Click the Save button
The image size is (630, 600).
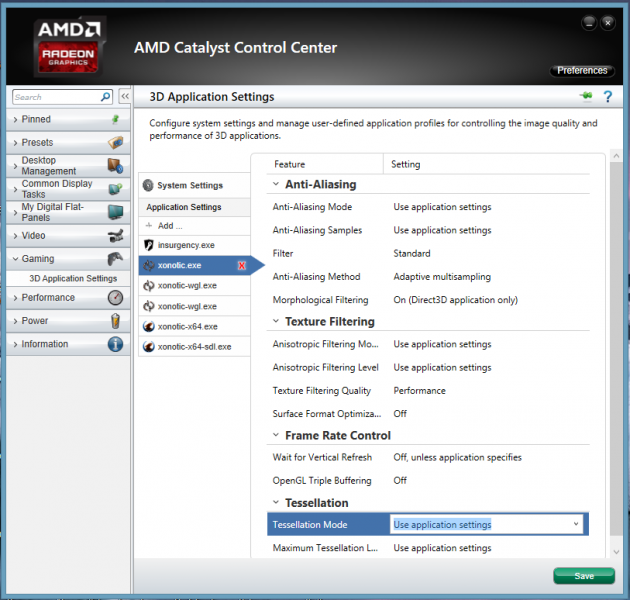[584, 576]
